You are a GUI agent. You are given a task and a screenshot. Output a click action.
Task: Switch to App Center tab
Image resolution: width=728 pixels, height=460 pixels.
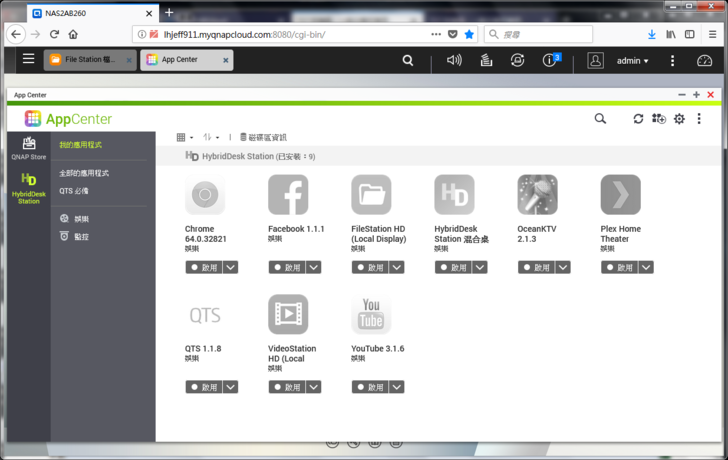[x=187, y=60]
